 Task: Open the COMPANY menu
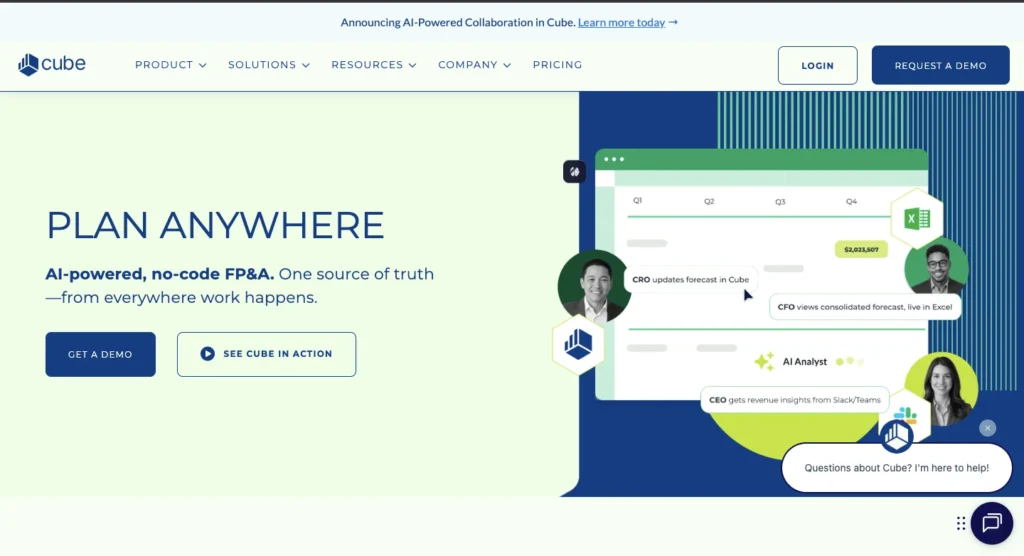(474, 65)
